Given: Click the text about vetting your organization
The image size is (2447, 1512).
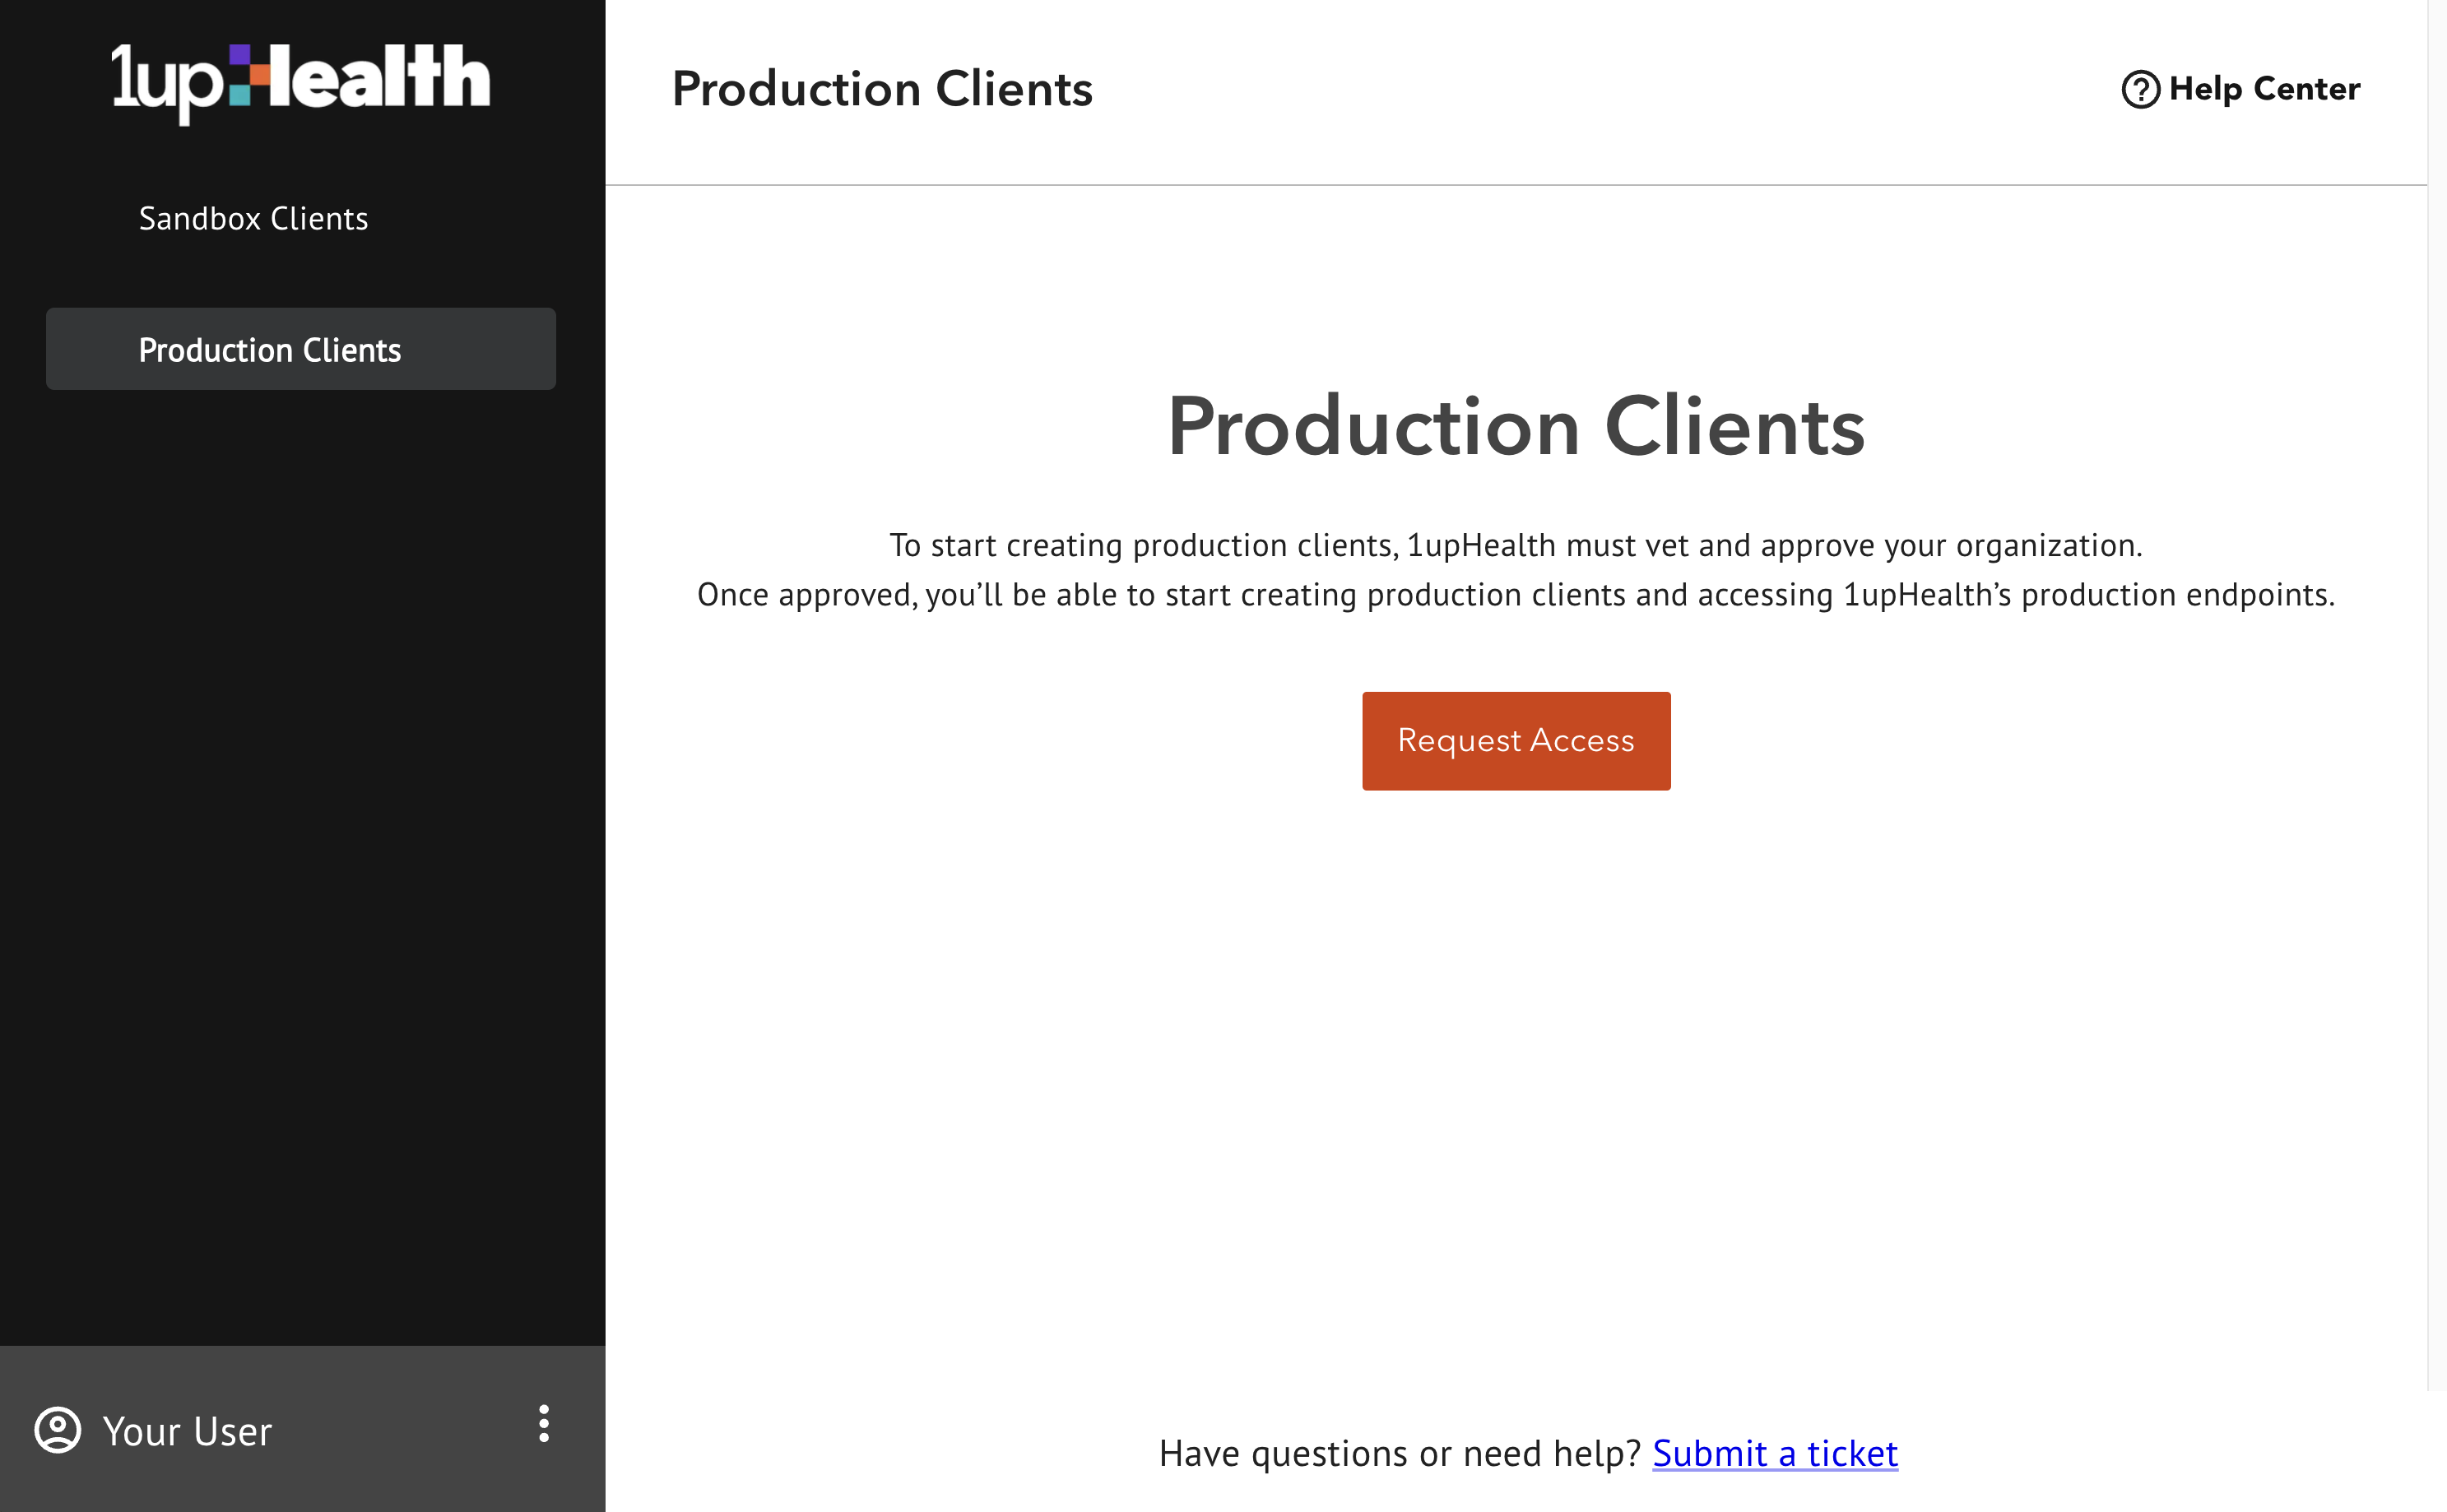Looking at the screenshot, I should [x=1516, y=545].
